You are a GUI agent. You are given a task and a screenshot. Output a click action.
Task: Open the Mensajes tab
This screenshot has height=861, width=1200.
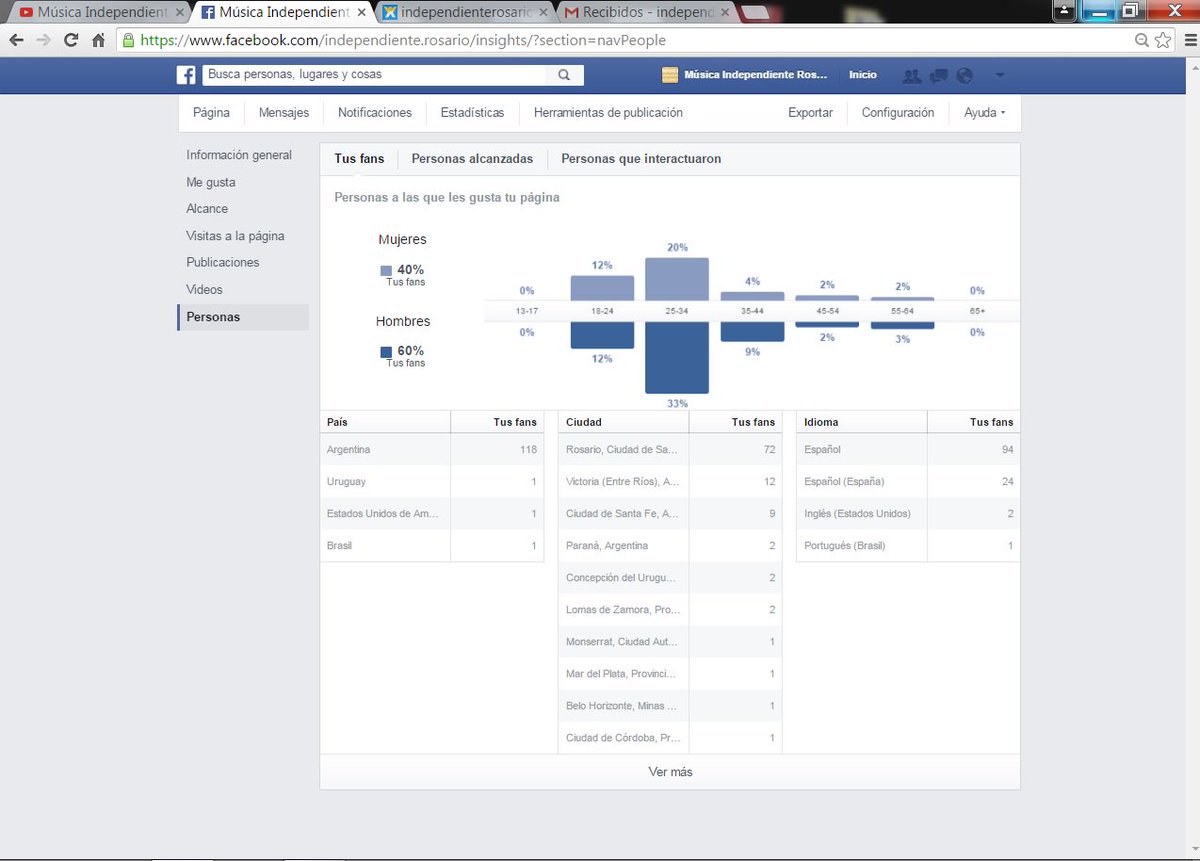click(284, 113)
